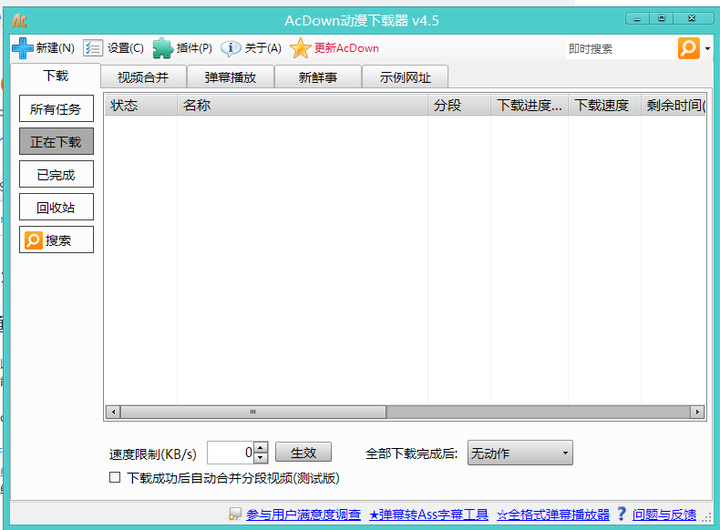Open 设置(C) settings checklist icon

coord(93,48)
